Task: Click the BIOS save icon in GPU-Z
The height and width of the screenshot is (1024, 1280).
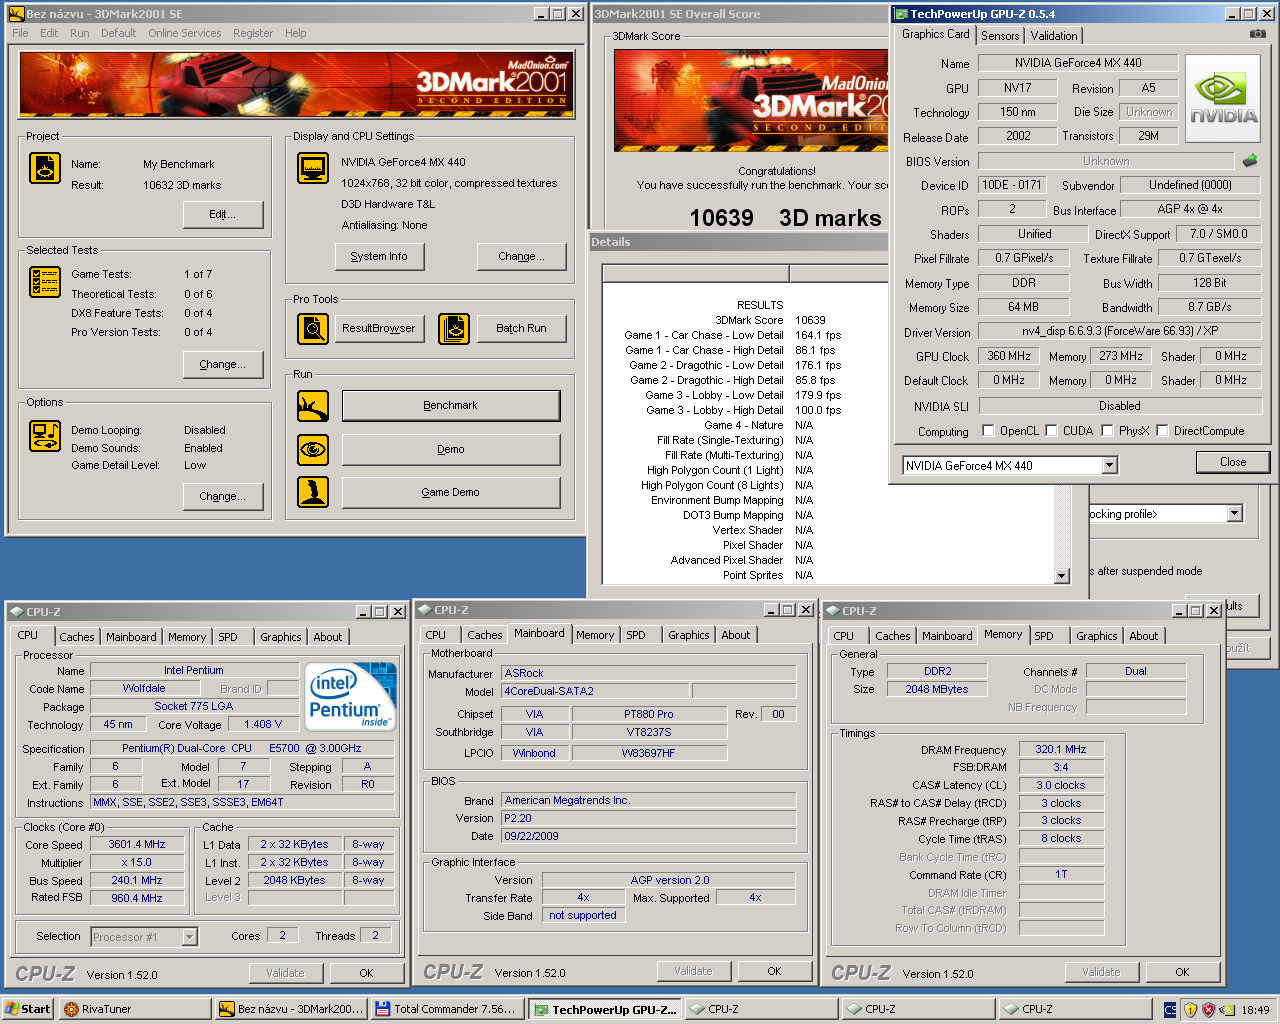Action: (x=1250, y=160)
